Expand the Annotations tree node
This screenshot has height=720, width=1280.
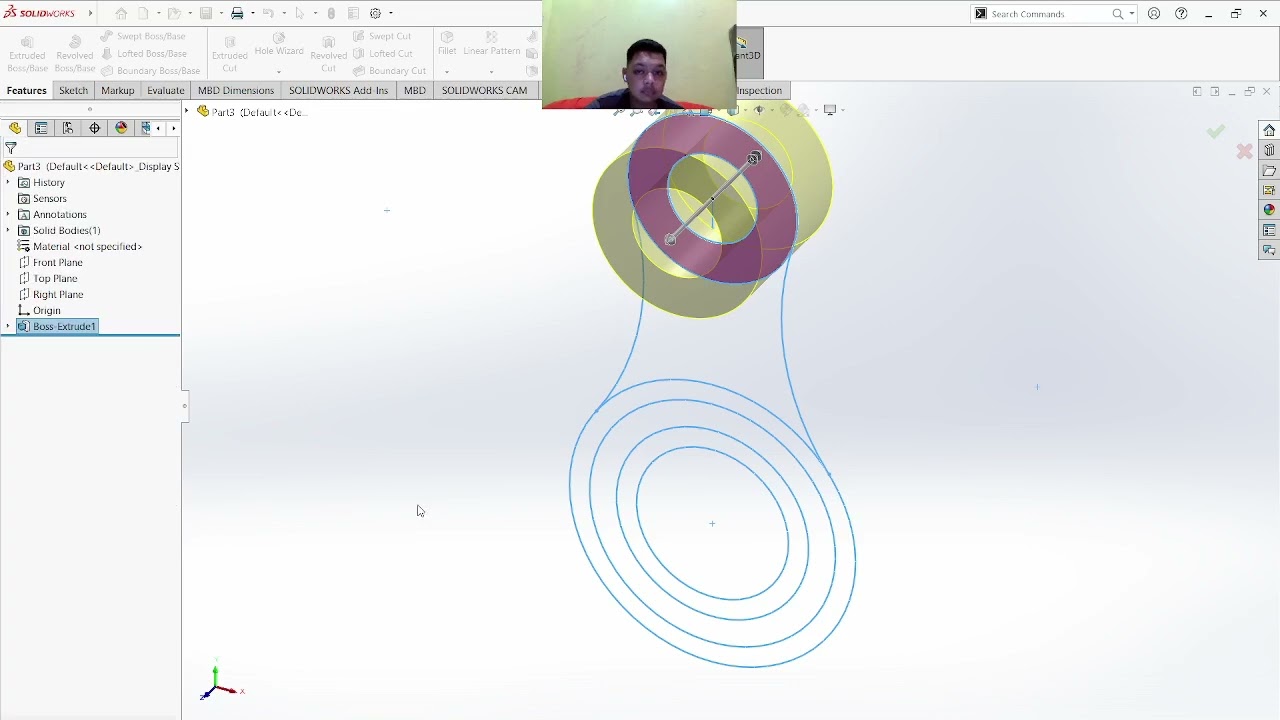(8, 214)
